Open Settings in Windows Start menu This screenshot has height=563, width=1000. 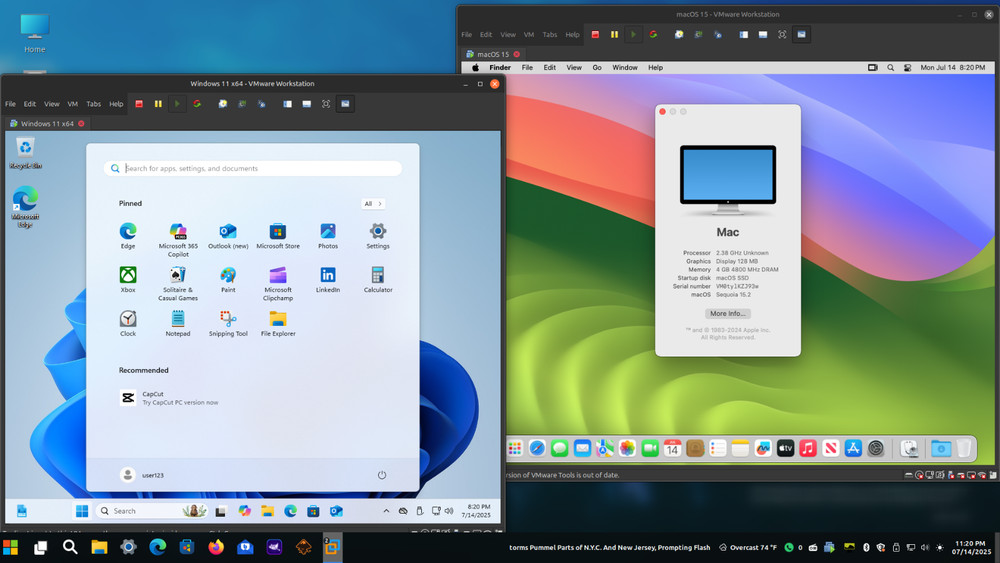378,236
